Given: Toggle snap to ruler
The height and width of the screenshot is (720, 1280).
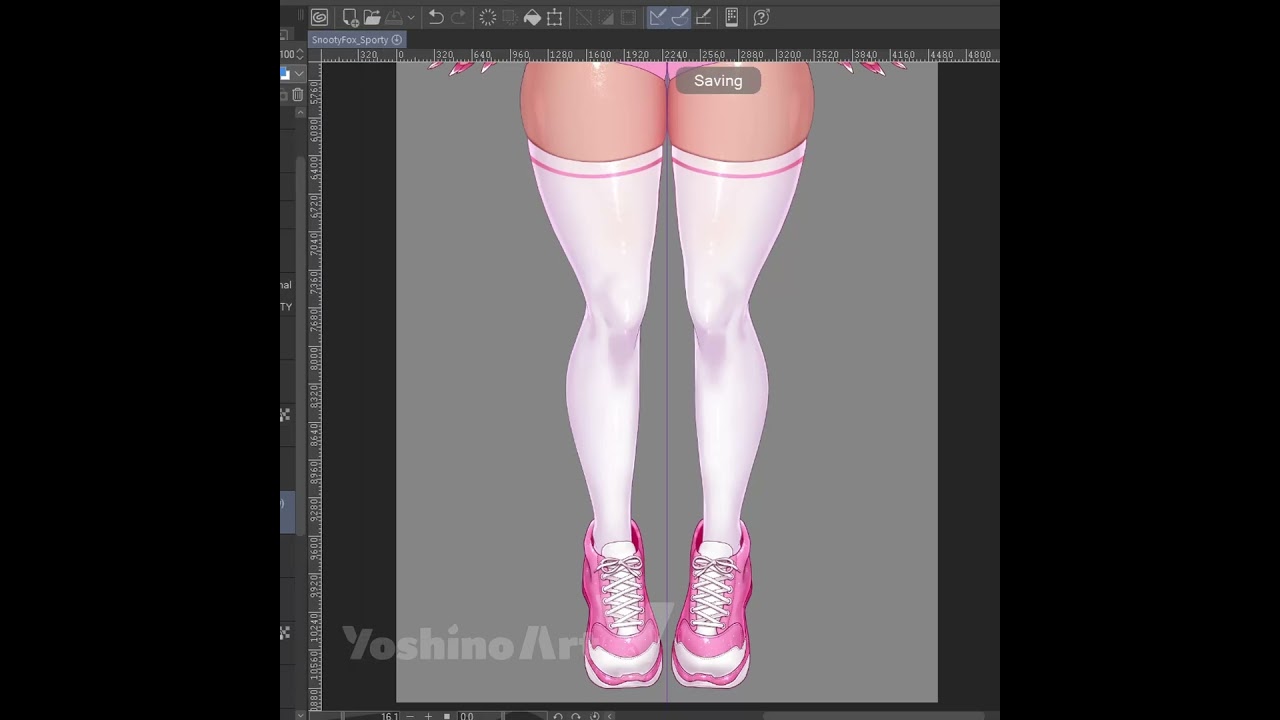Looking at the screenshot, I should pos(657,17).
